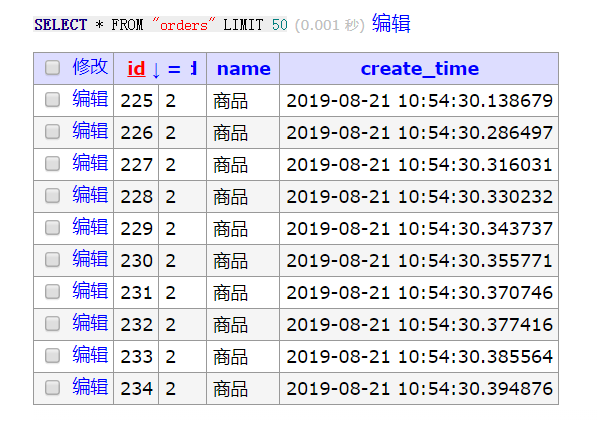Image resolution: width=598 pixels, height=423 pixels.
Task: Sort by the id column header
Action: click(x=136, y=69)
